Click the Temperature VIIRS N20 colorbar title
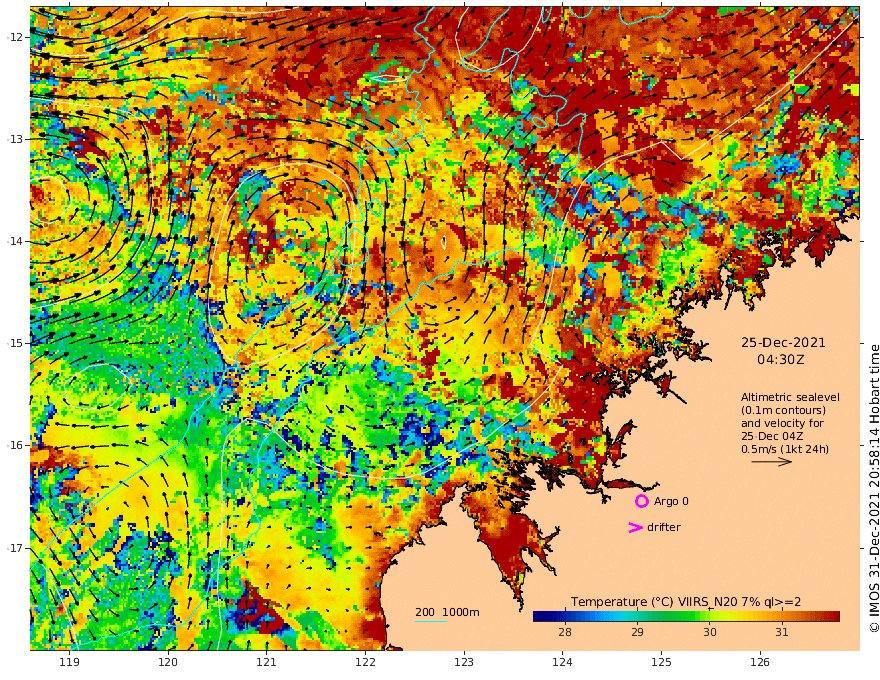Image resolution: width=880 pixels, height=680 pixels. click(686, 602)
